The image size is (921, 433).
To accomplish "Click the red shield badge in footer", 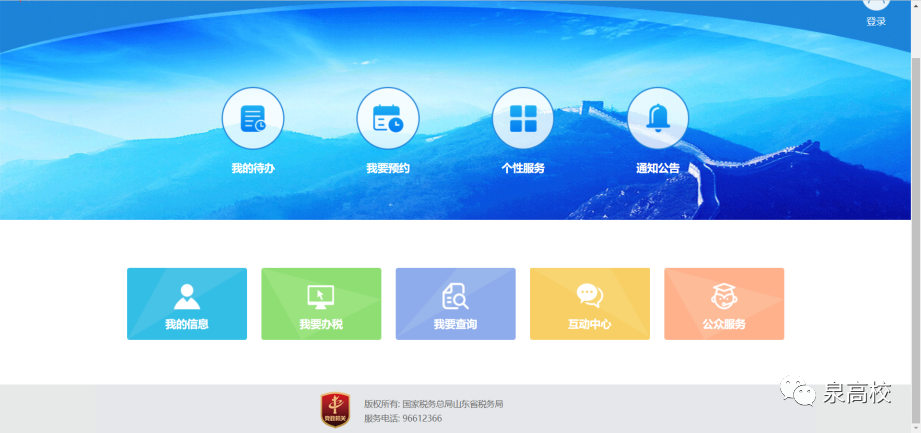I will (x=334, y=410).
